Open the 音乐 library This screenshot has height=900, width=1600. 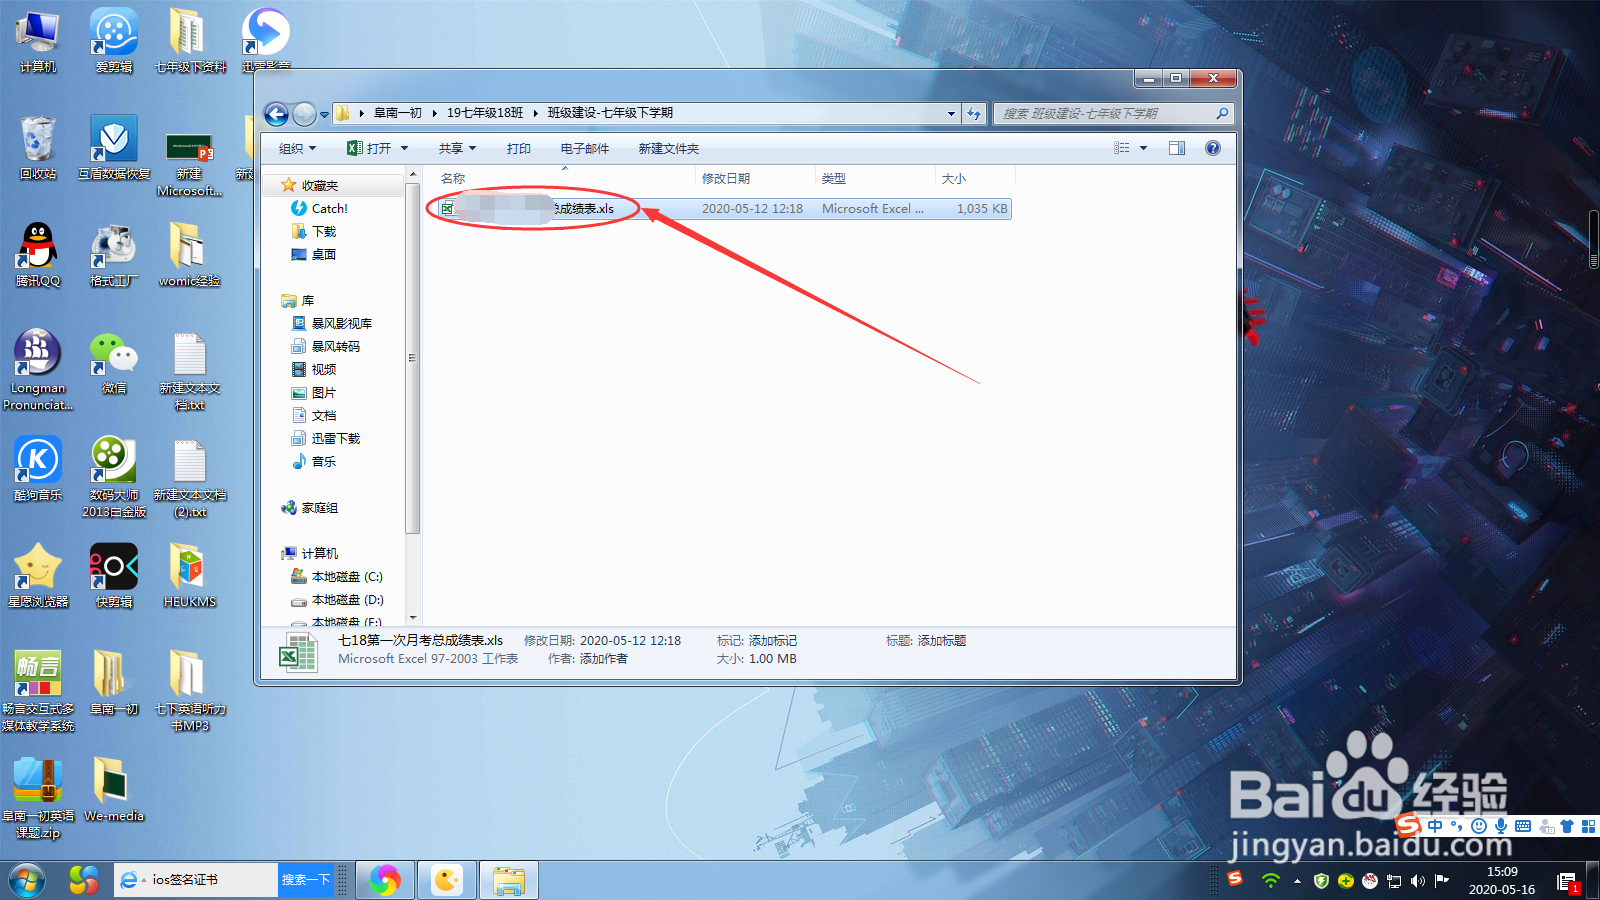[314, 461]
